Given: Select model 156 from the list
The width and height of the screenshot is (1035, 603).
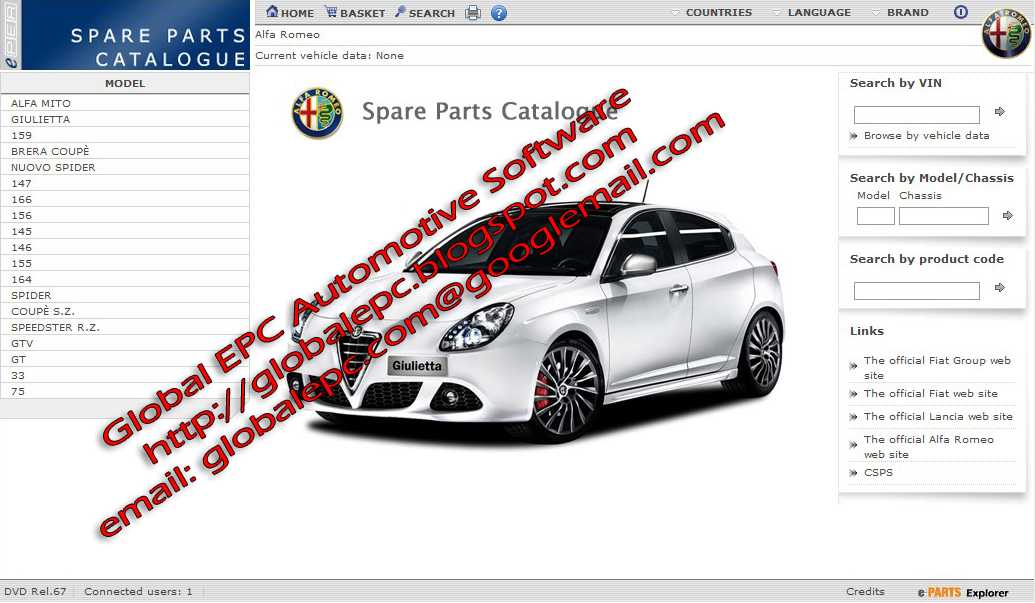Looking at the screenshot, I should coord(125,215).
